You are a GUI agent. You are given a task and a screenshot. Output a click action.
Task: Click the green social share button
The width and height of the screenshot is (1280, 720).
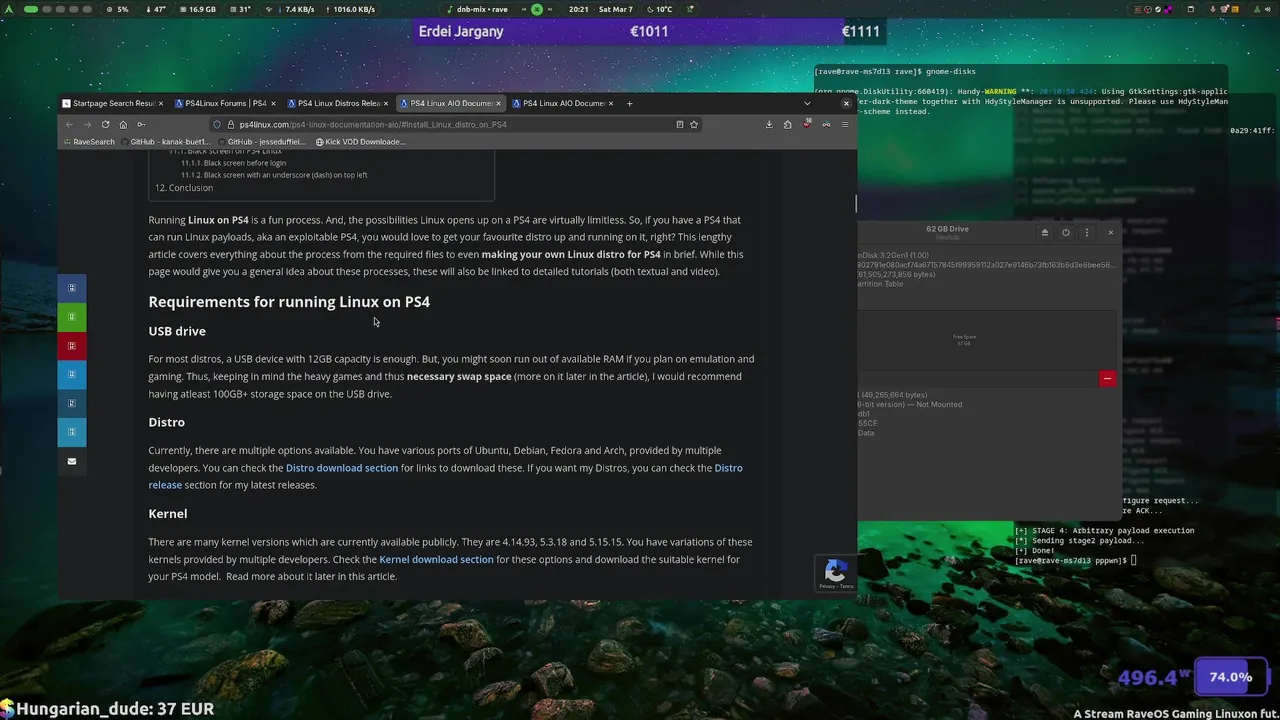[71, 317]
